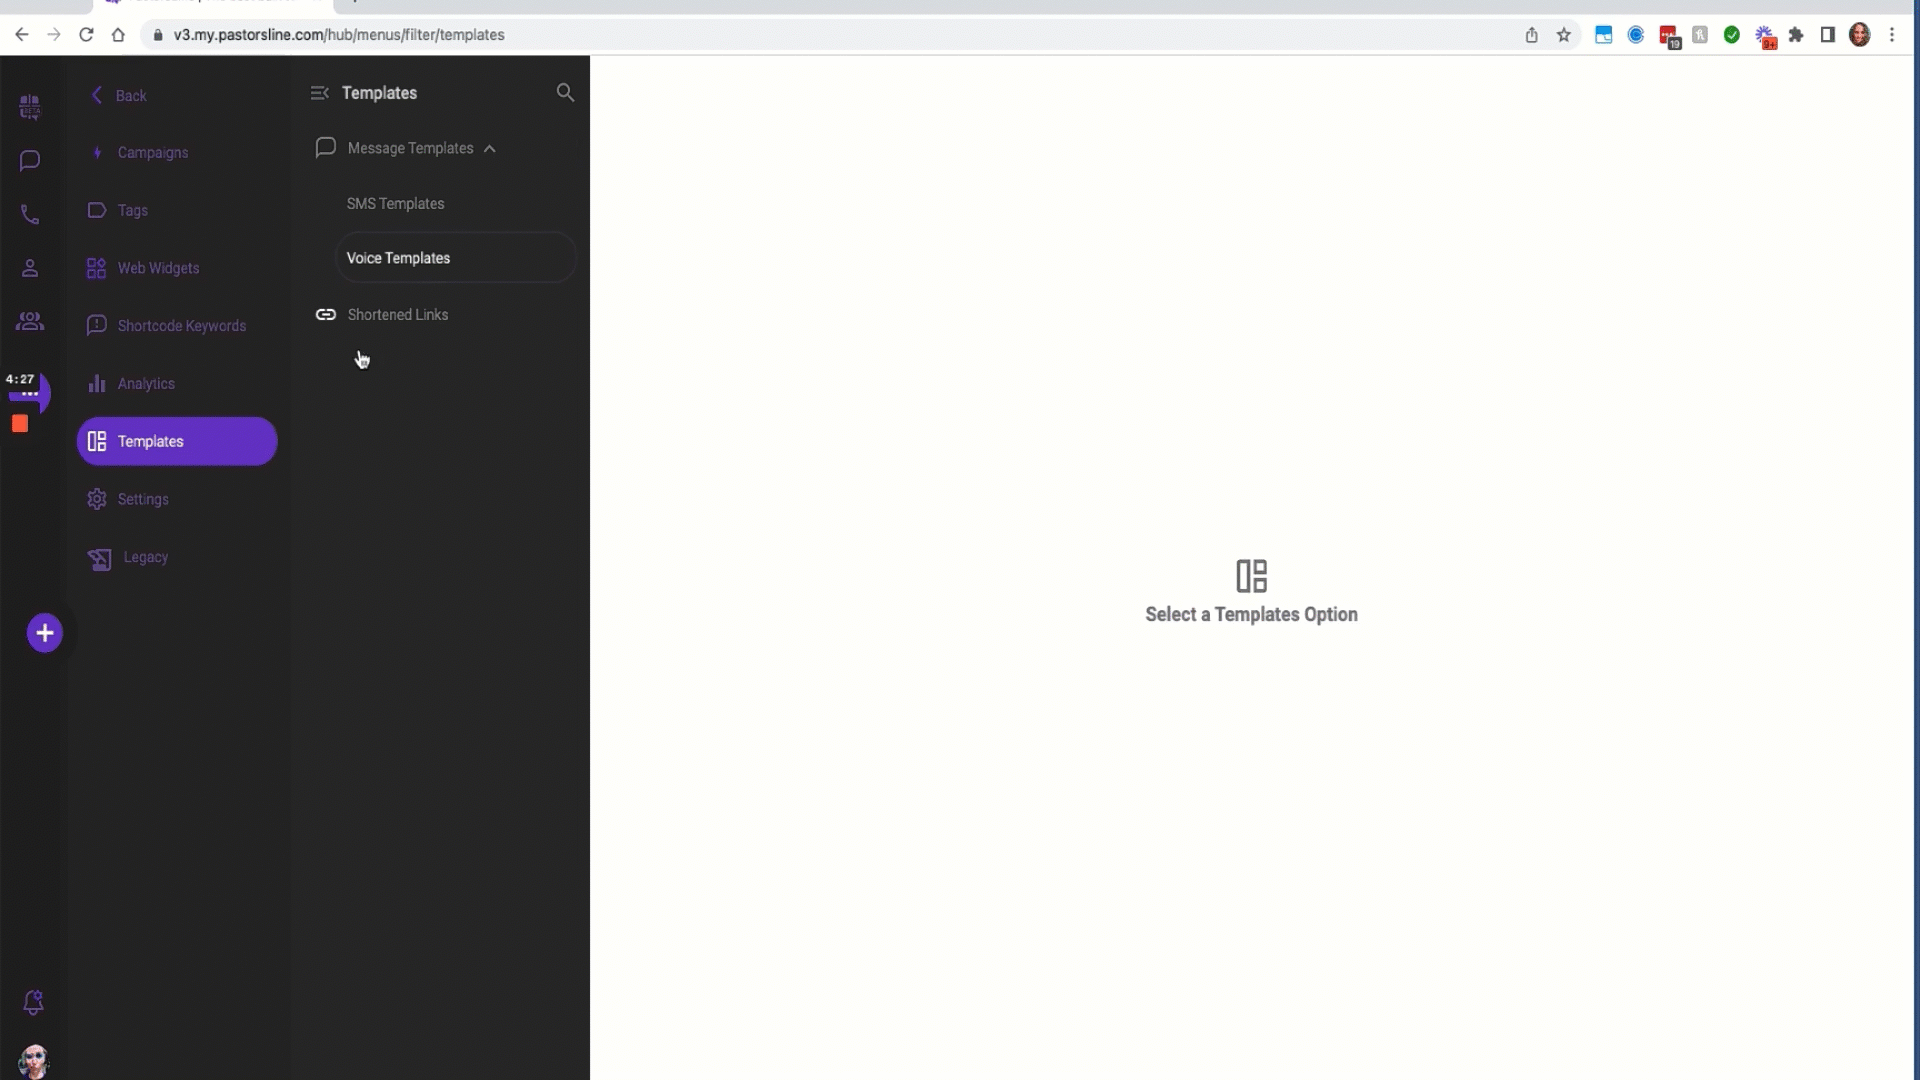Image resolution: width=1920 pixels, height=1080 pixels.
Task: Click the Search icon in Templates panel
Action: click(x=566, y=91)
